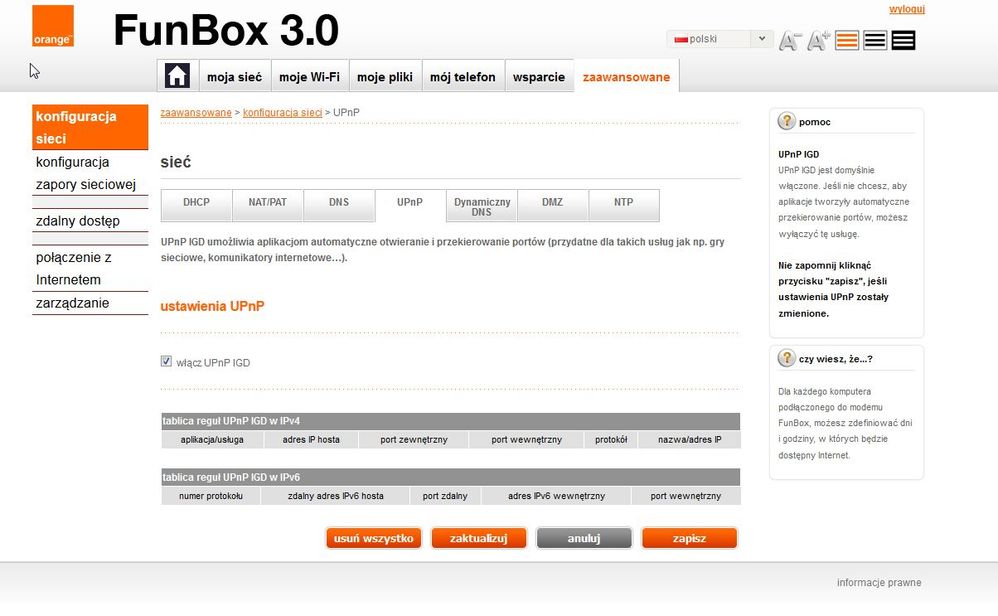Click the 'numer protokołu' column header

click(211, 496)
